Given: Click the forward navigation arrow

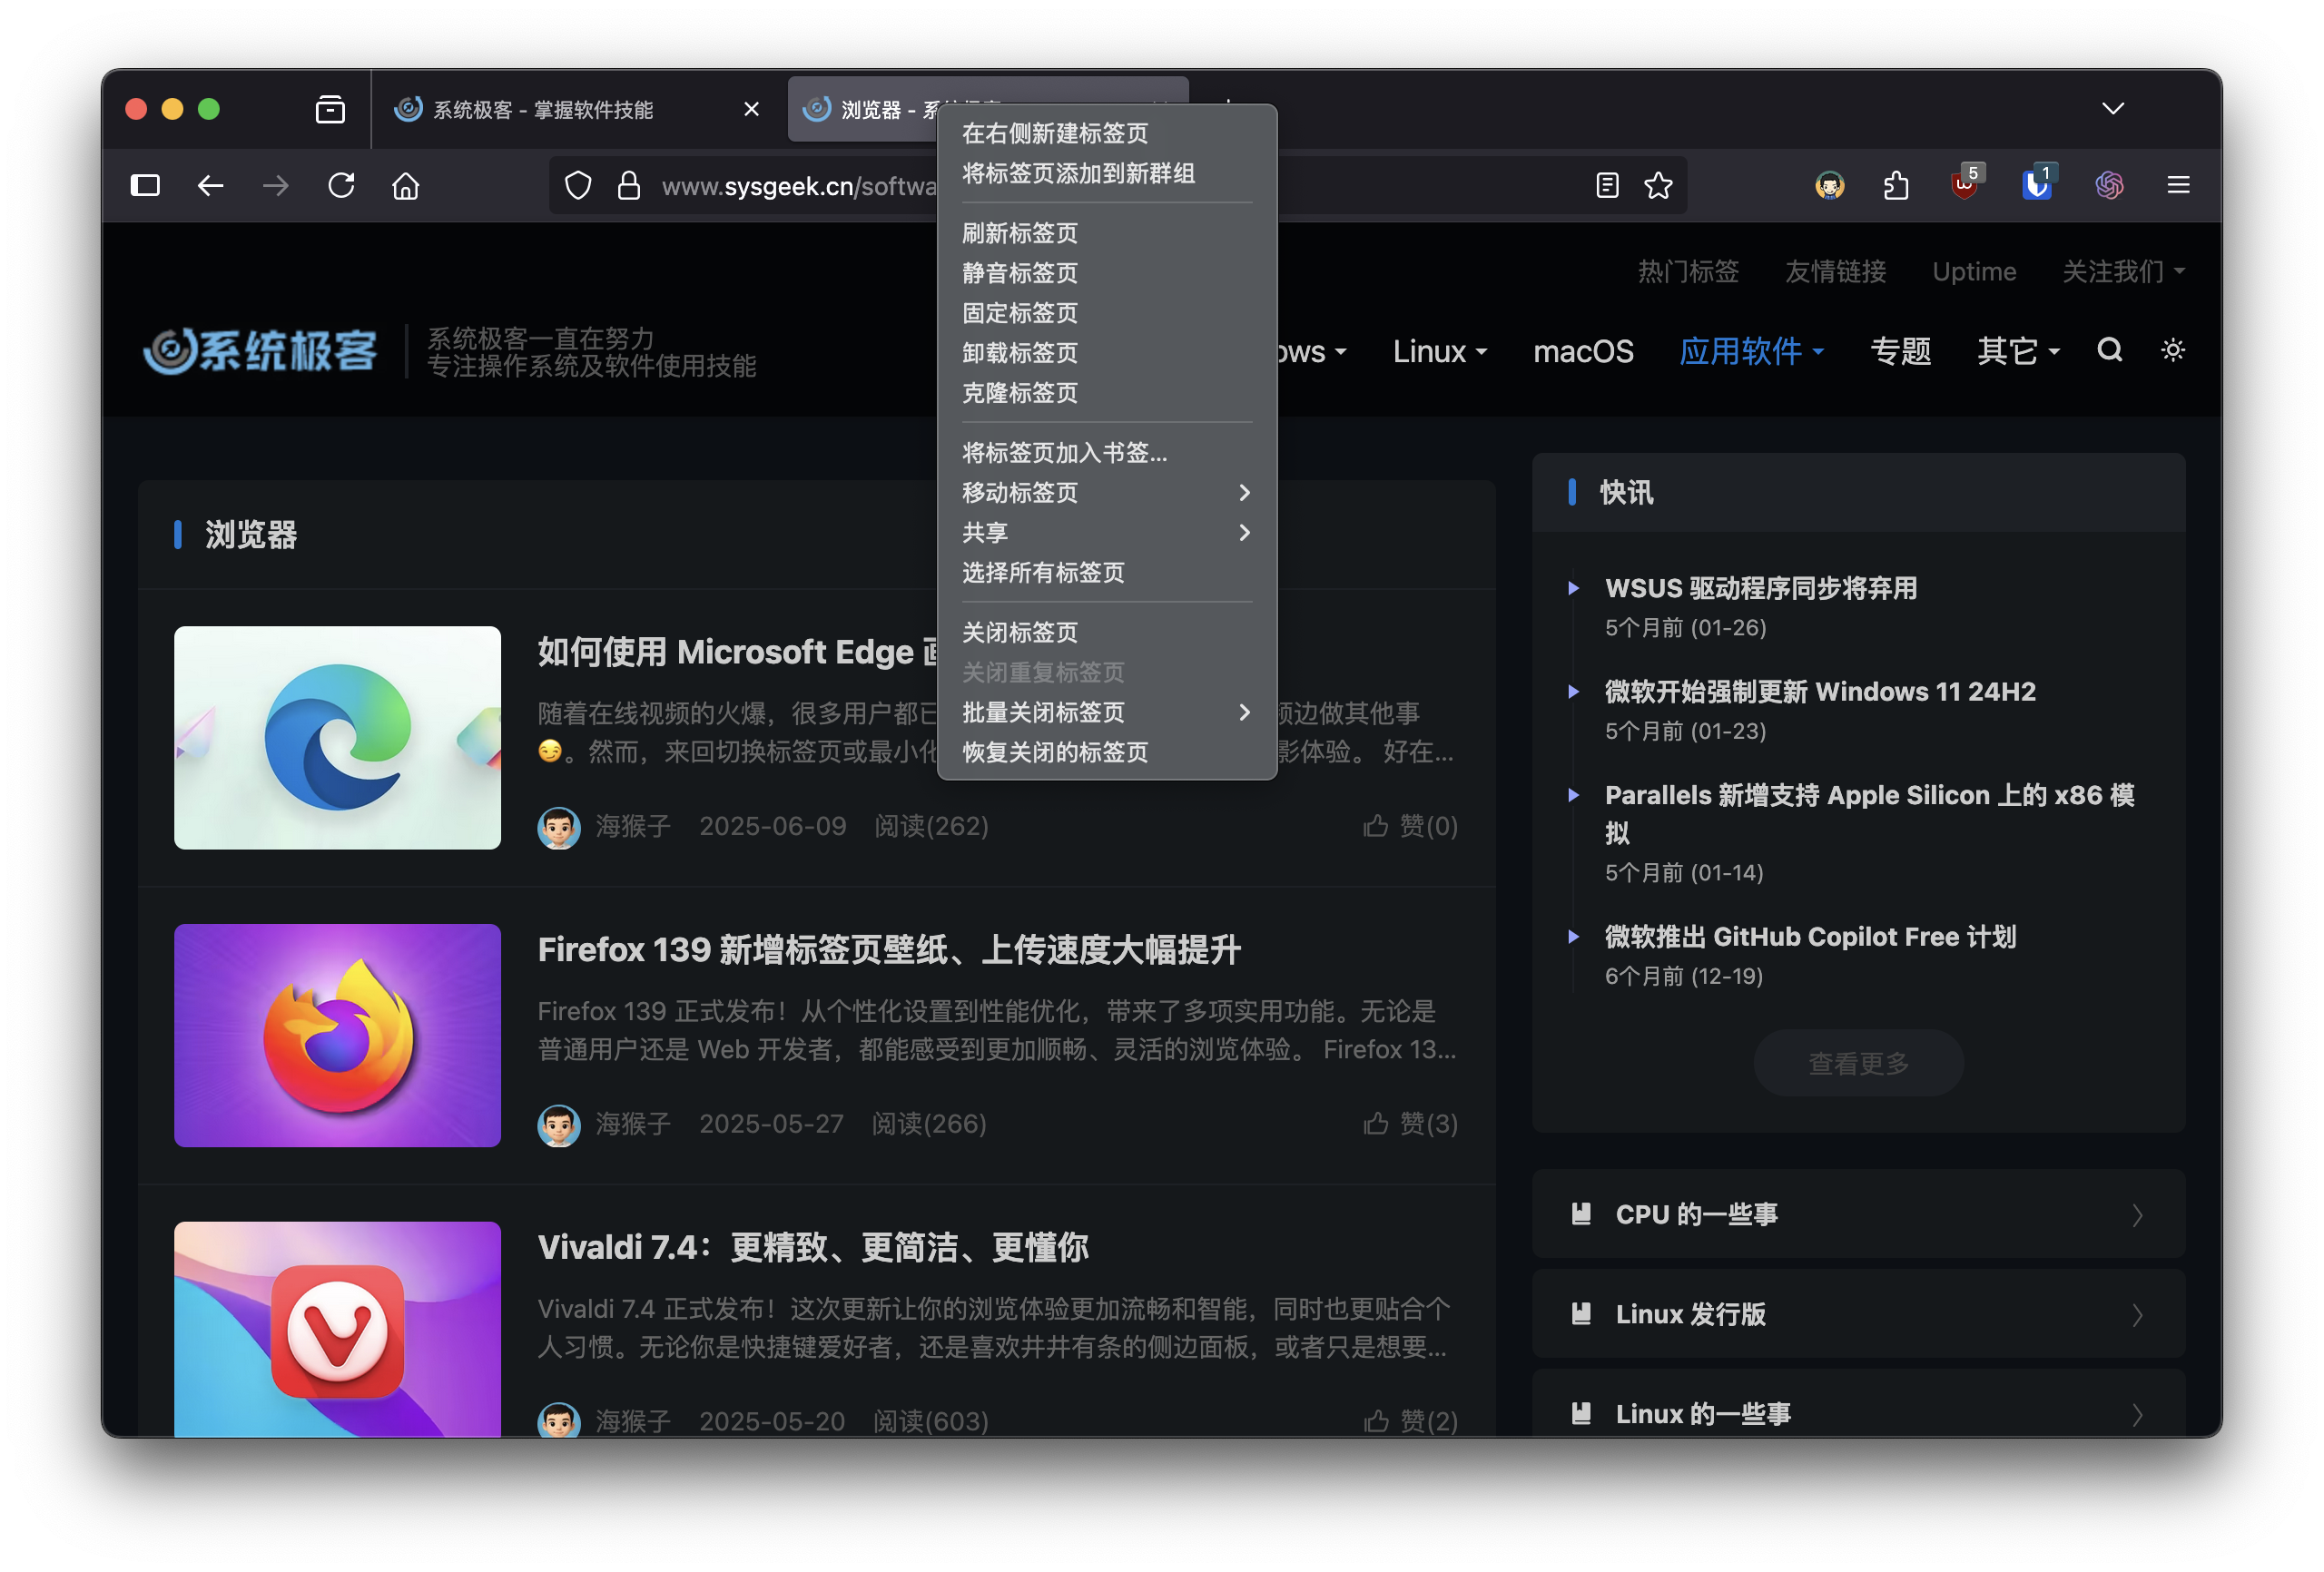Looking at the screenshot, I should [276, 185].
